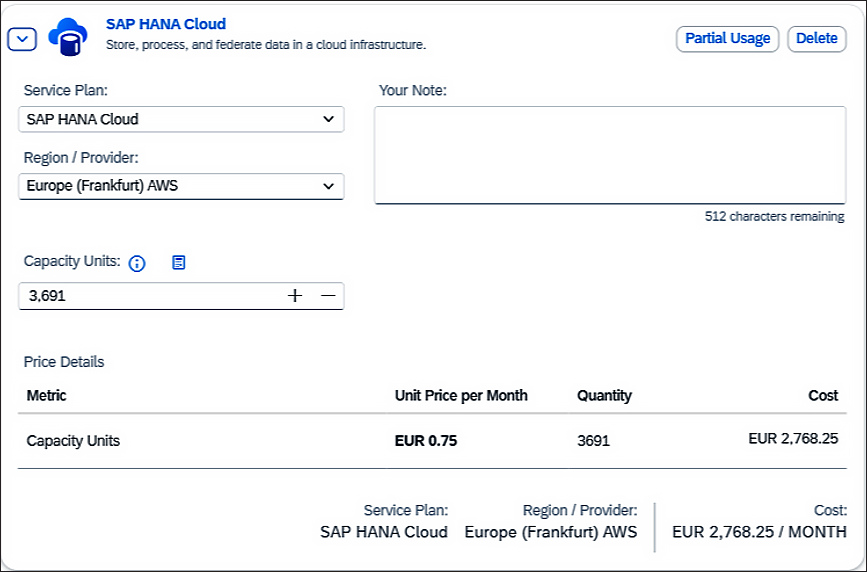Delete the SAP HANA Cloud service
Image resolution: width=867 pixels, height=572 pixels.
(817, 39)
